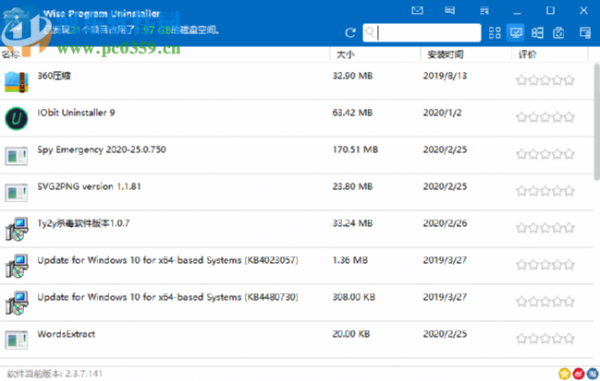Viewport: 600px width, 381px height.
Task: Click the 308.00 KB size value
Action: tap(354, 297)
